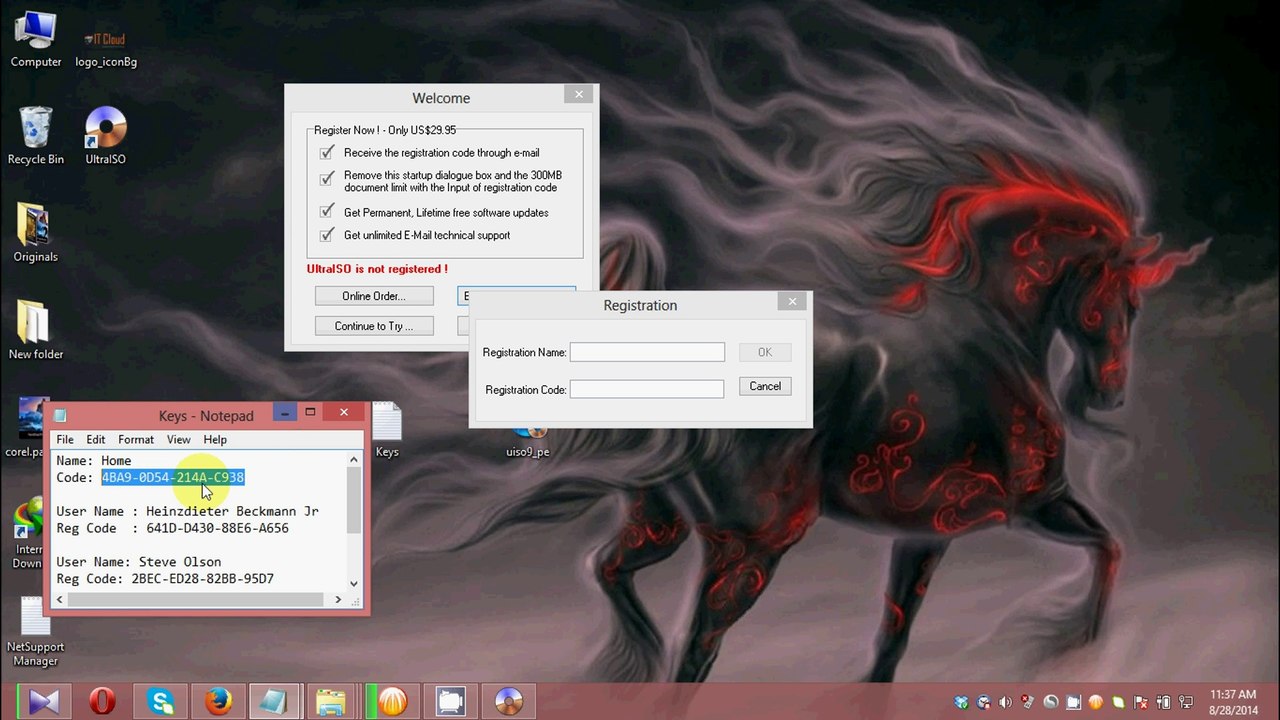Click the taskbar clock showing 11:37 AM
This screenshot has width=1280, height=720.
point(1233,702)
